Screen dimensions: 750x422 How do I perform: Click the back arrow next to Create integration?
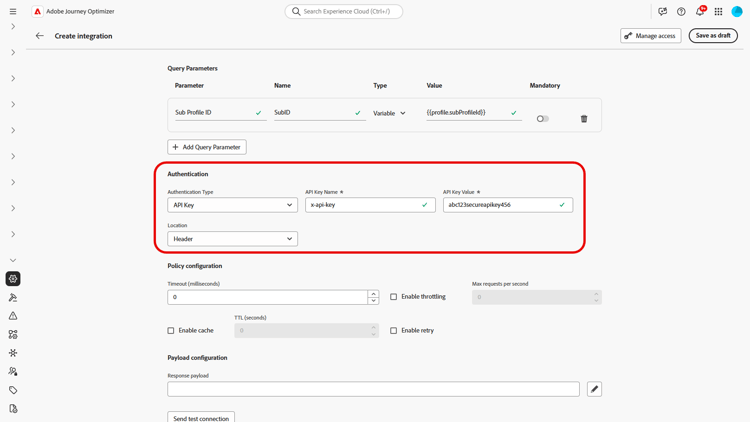(40, 36)
